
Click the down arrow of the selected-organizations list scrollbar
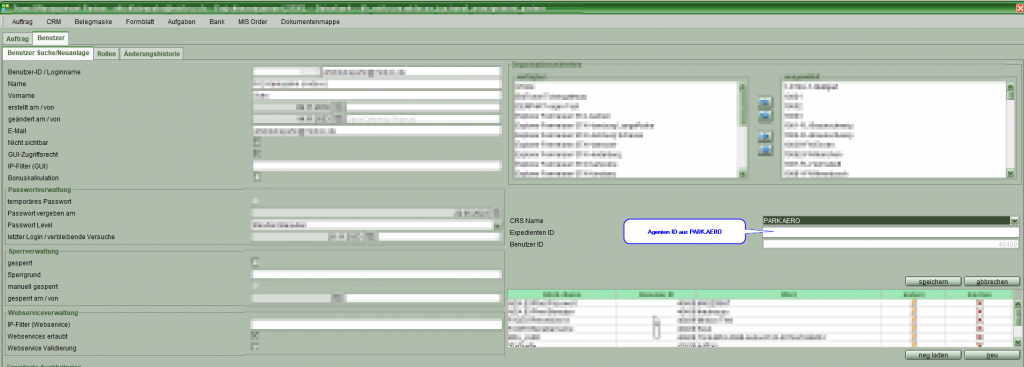tap(1011, 174)
